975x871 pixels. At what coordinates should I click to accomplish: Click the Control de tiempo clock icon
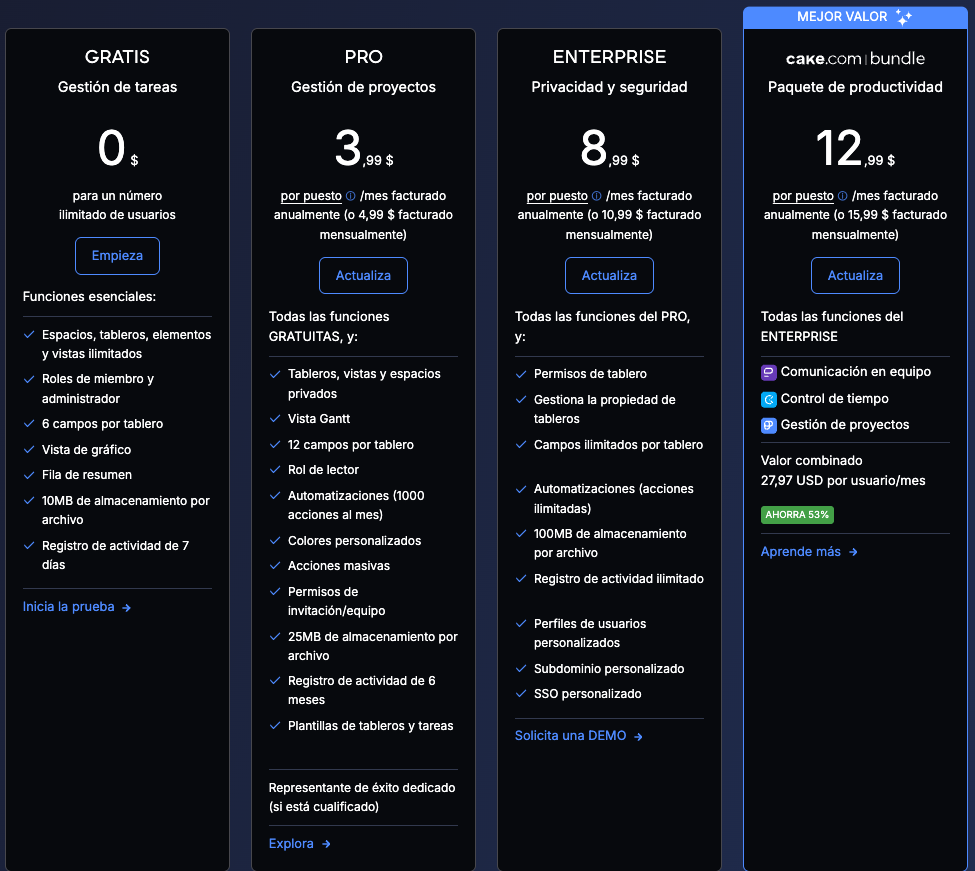[x=769, y=399]
